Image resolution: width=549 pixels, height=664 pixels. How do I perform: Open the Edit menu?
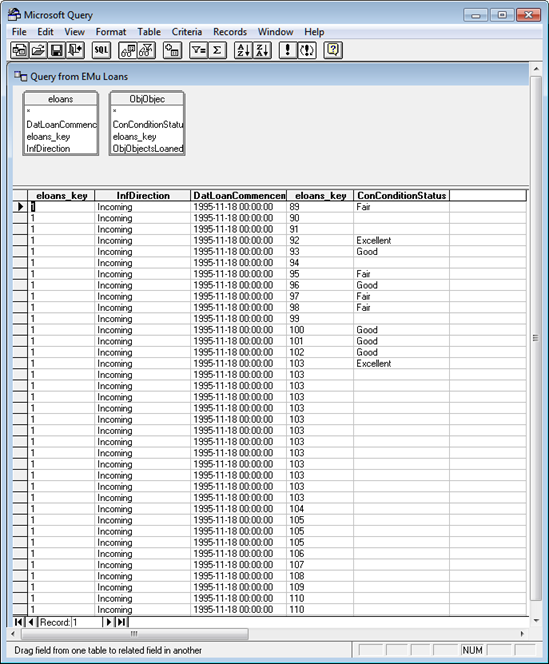[x=45, y=32]
